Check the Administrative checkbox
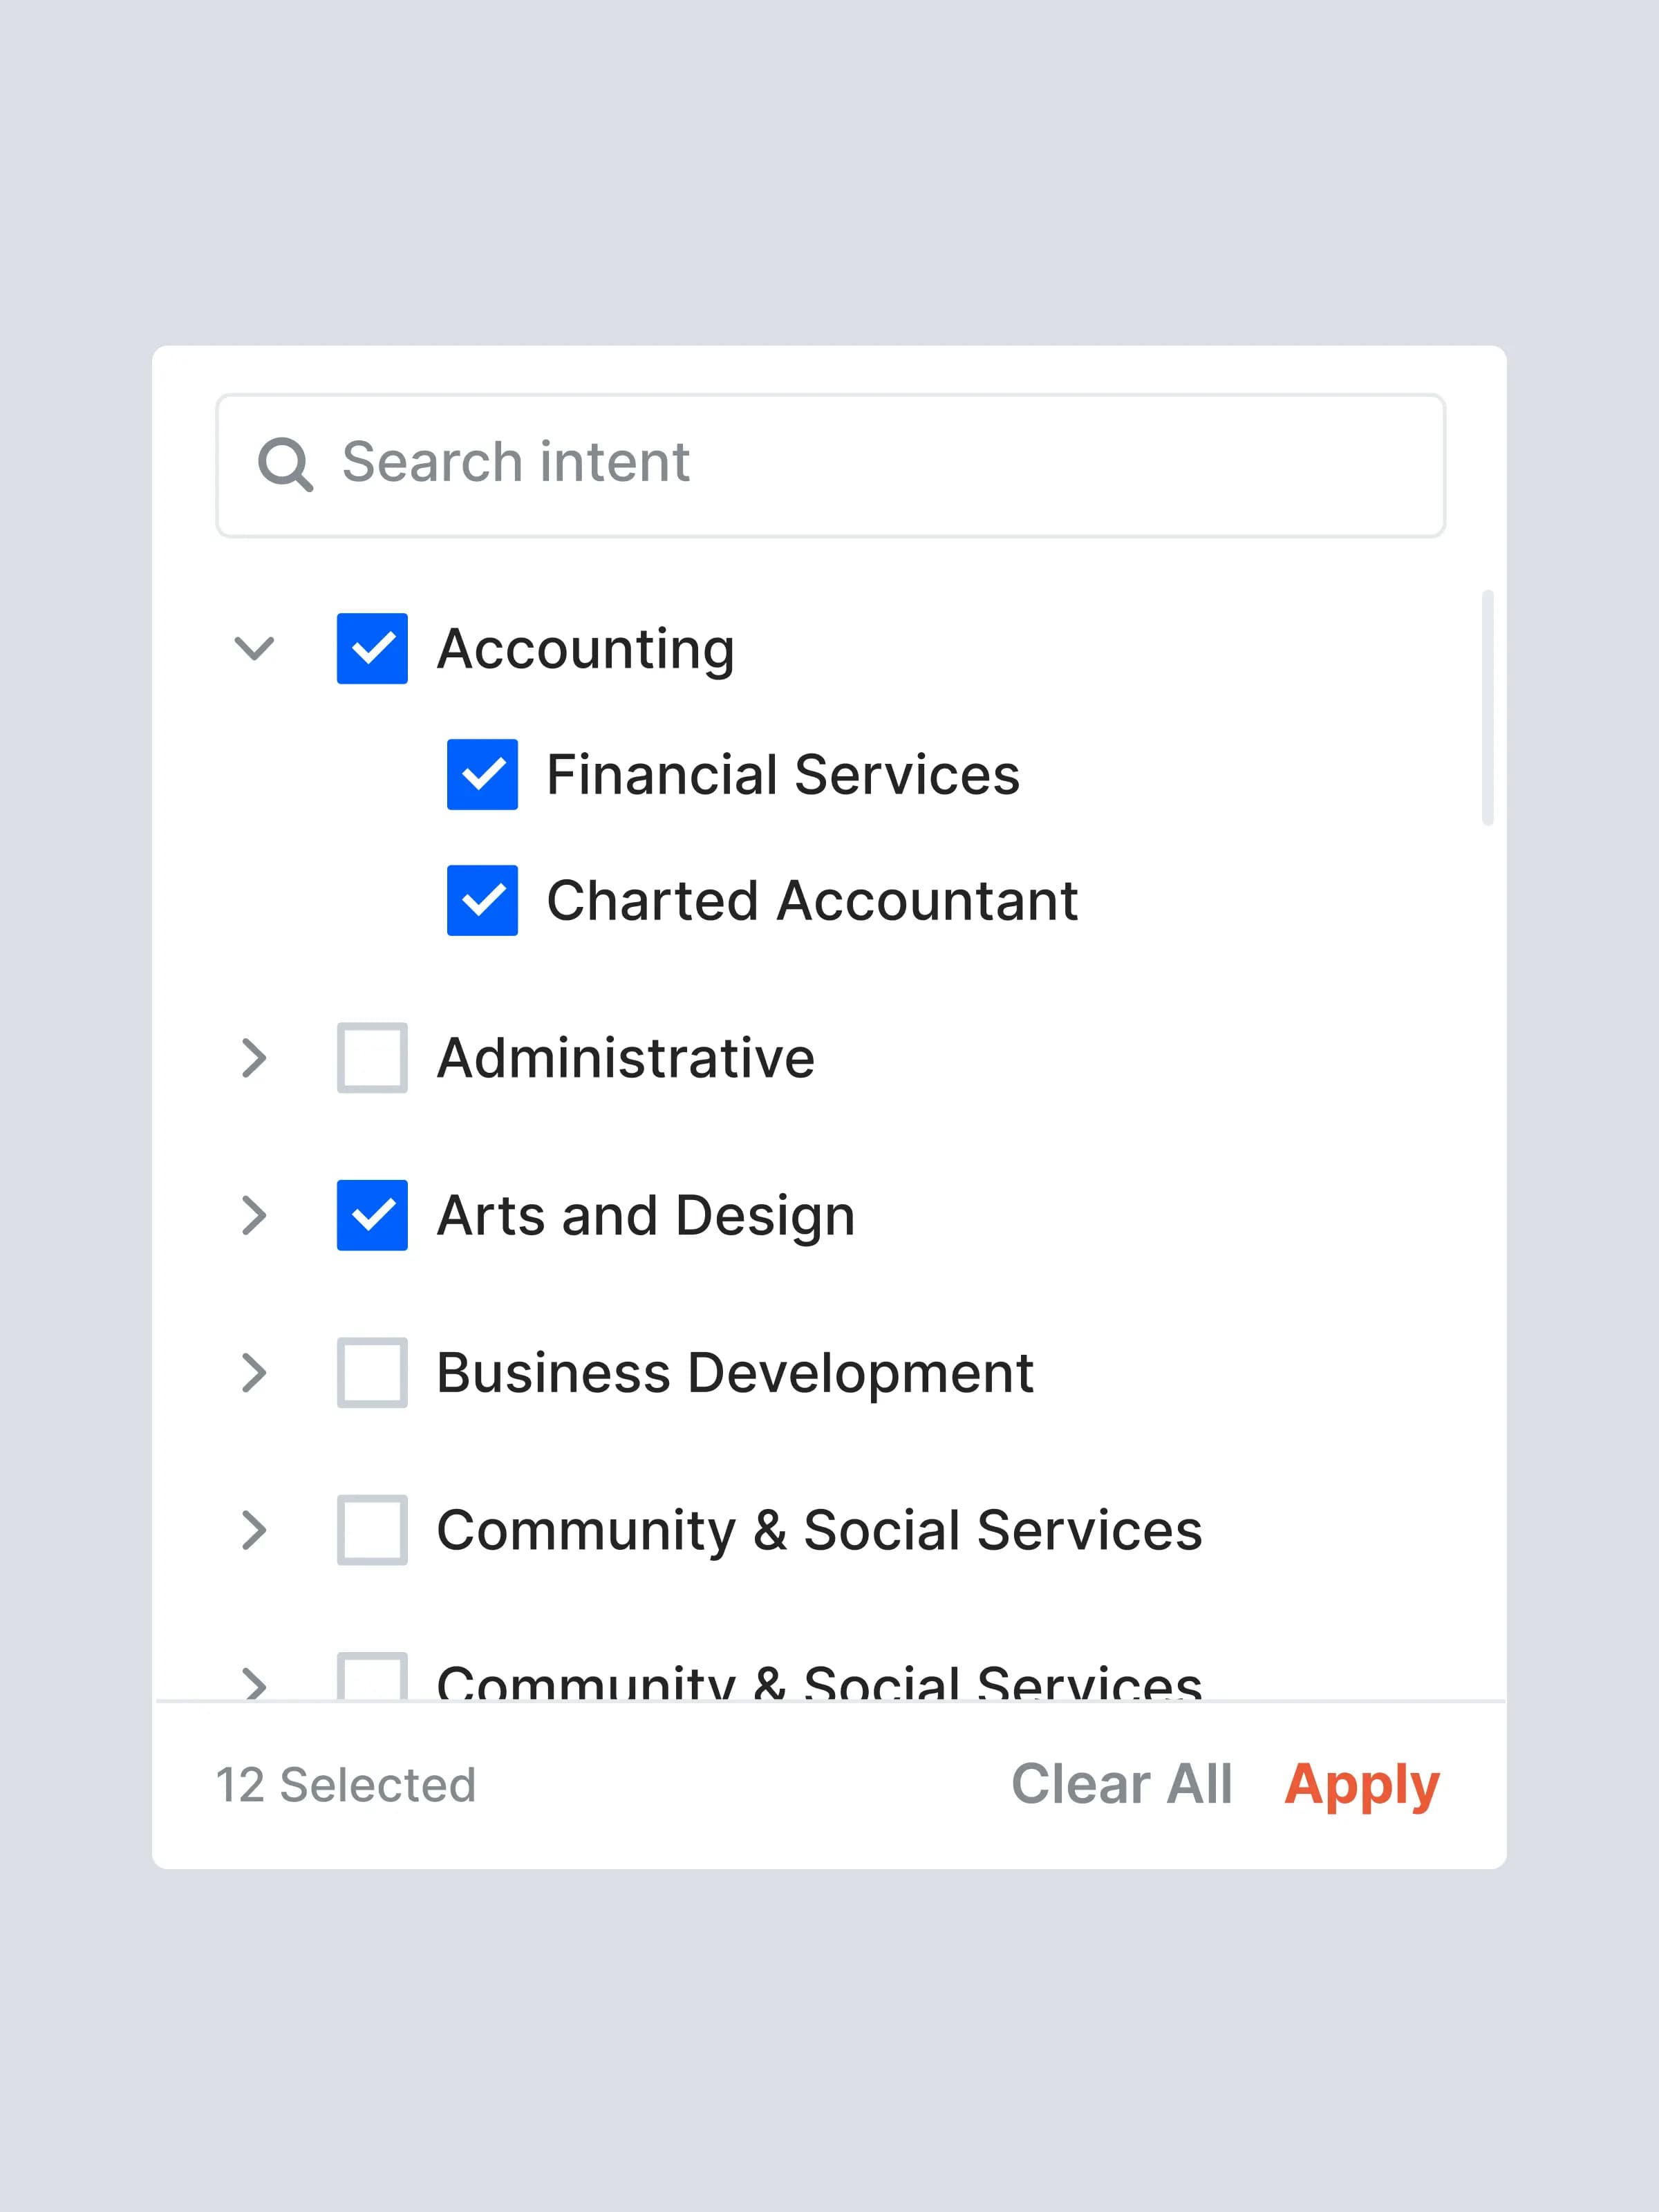1659x2212 pixels. pos(372,1058)
